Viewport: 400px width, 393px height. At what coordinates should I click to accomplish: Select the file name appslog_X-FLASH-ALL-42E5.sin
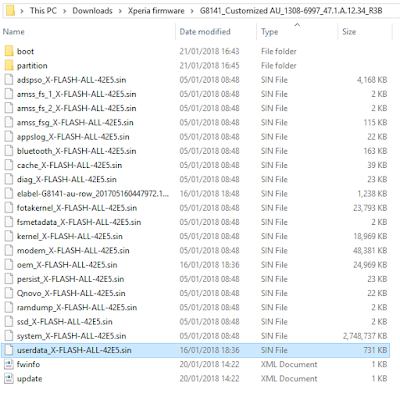pyautogui.click(x=73, y=137)
